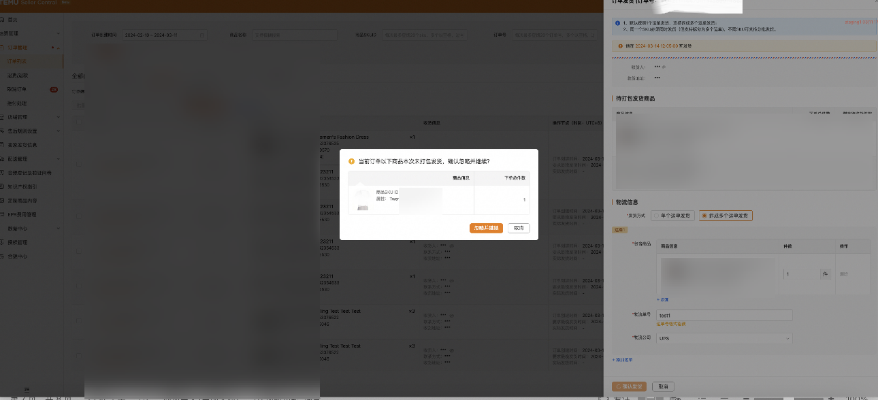878x400 pixels.
Task: Click the orange clock icon in the deadline banner
Action: point(619,45)
